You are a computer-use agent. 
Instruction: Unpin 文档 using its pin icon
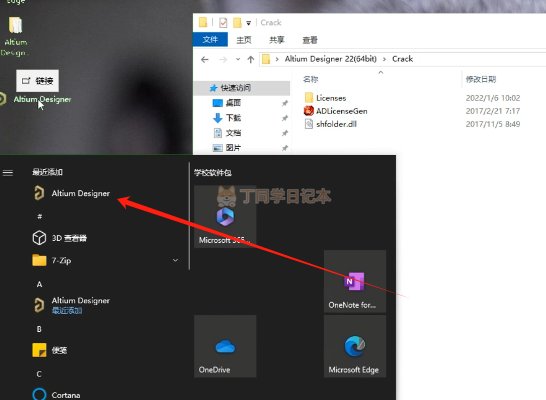pos(285,133)
